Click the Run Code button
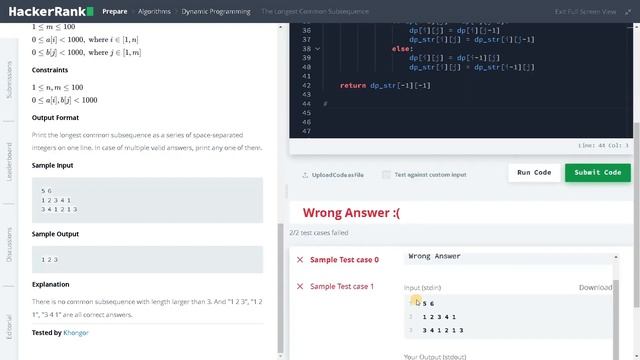Viewport: 640px width, 360px height. point(534,173)
